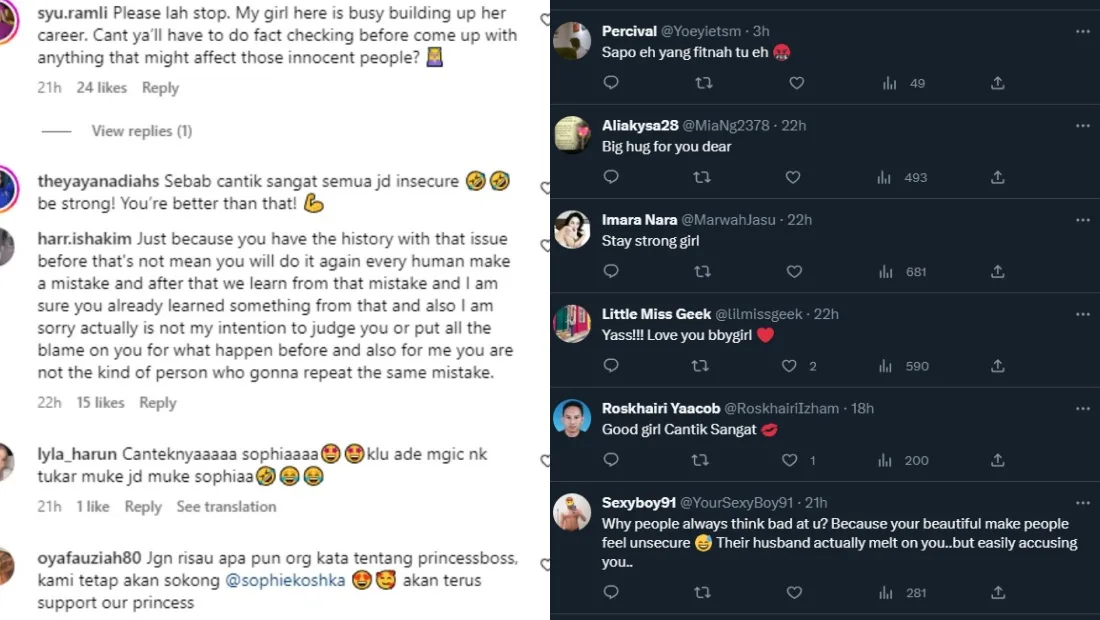The width and height of the screenshot is (1100, 620).
Task: Expand "View replies (1)" under syu.ramli's comment
Action: pyautogui.click(x=141, y=131)
